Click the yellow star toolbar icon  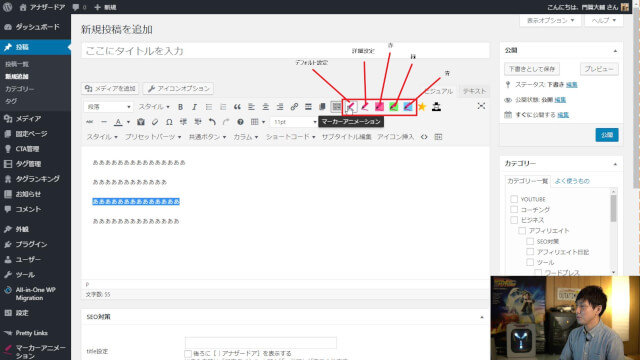pyautogui.click(x=422, y=107)
